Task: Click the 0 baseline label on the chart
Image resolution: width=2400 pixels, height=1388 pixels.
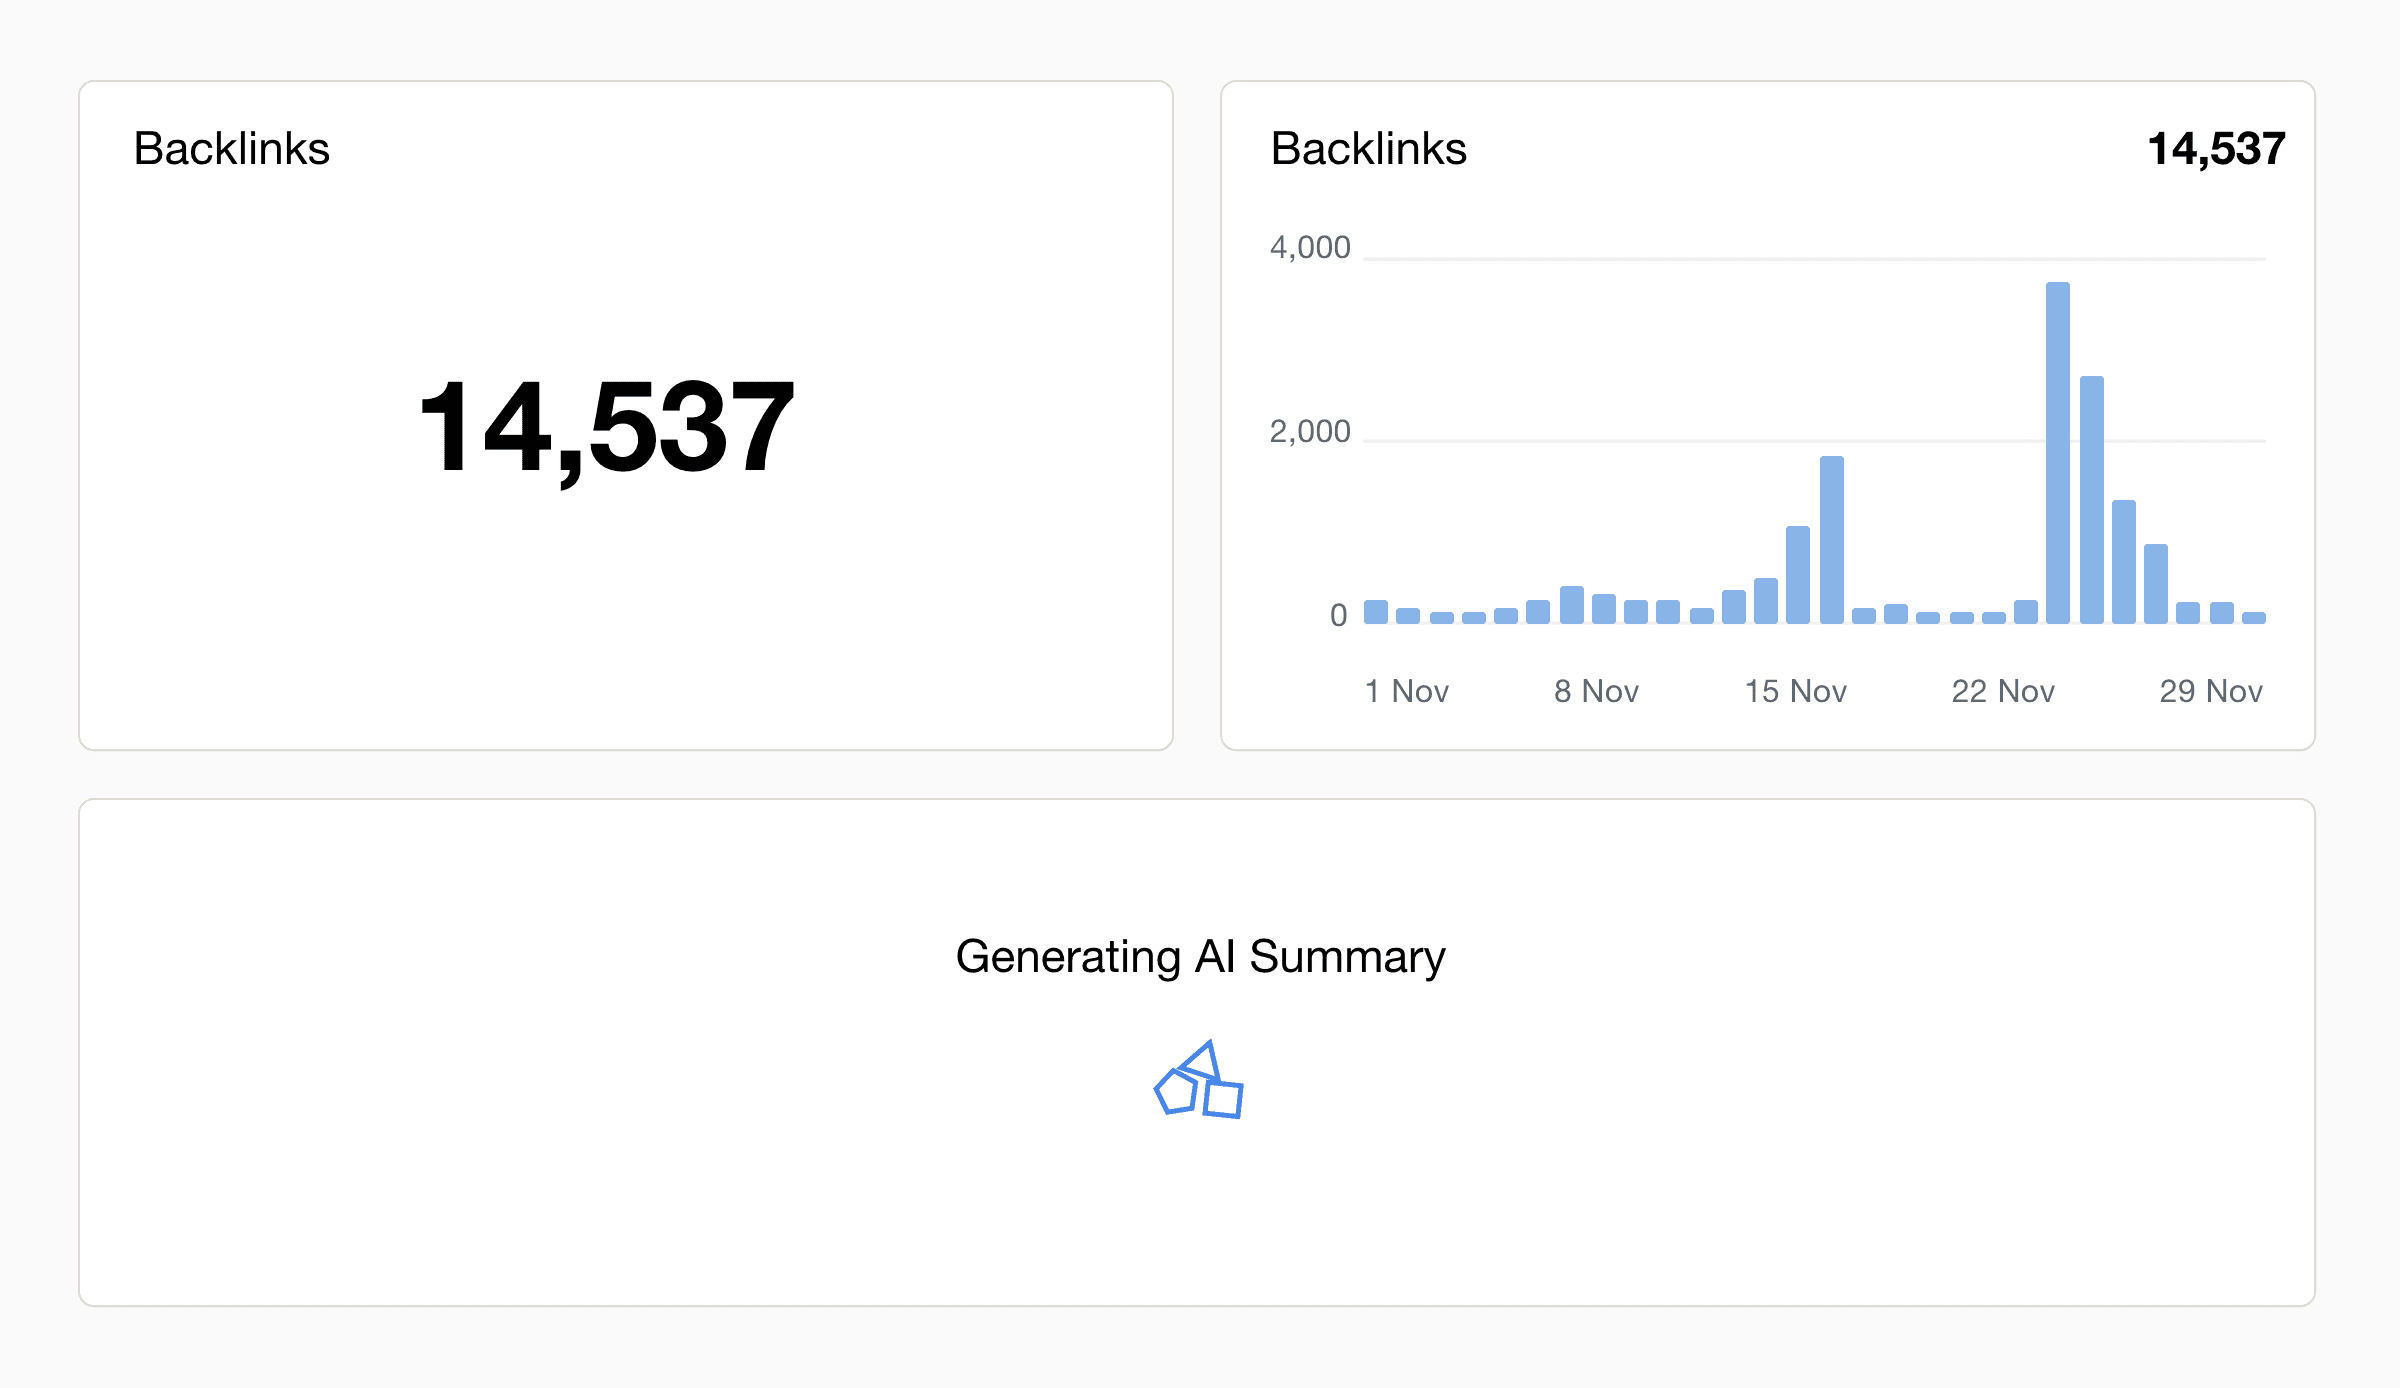Action: [1337, 614]
